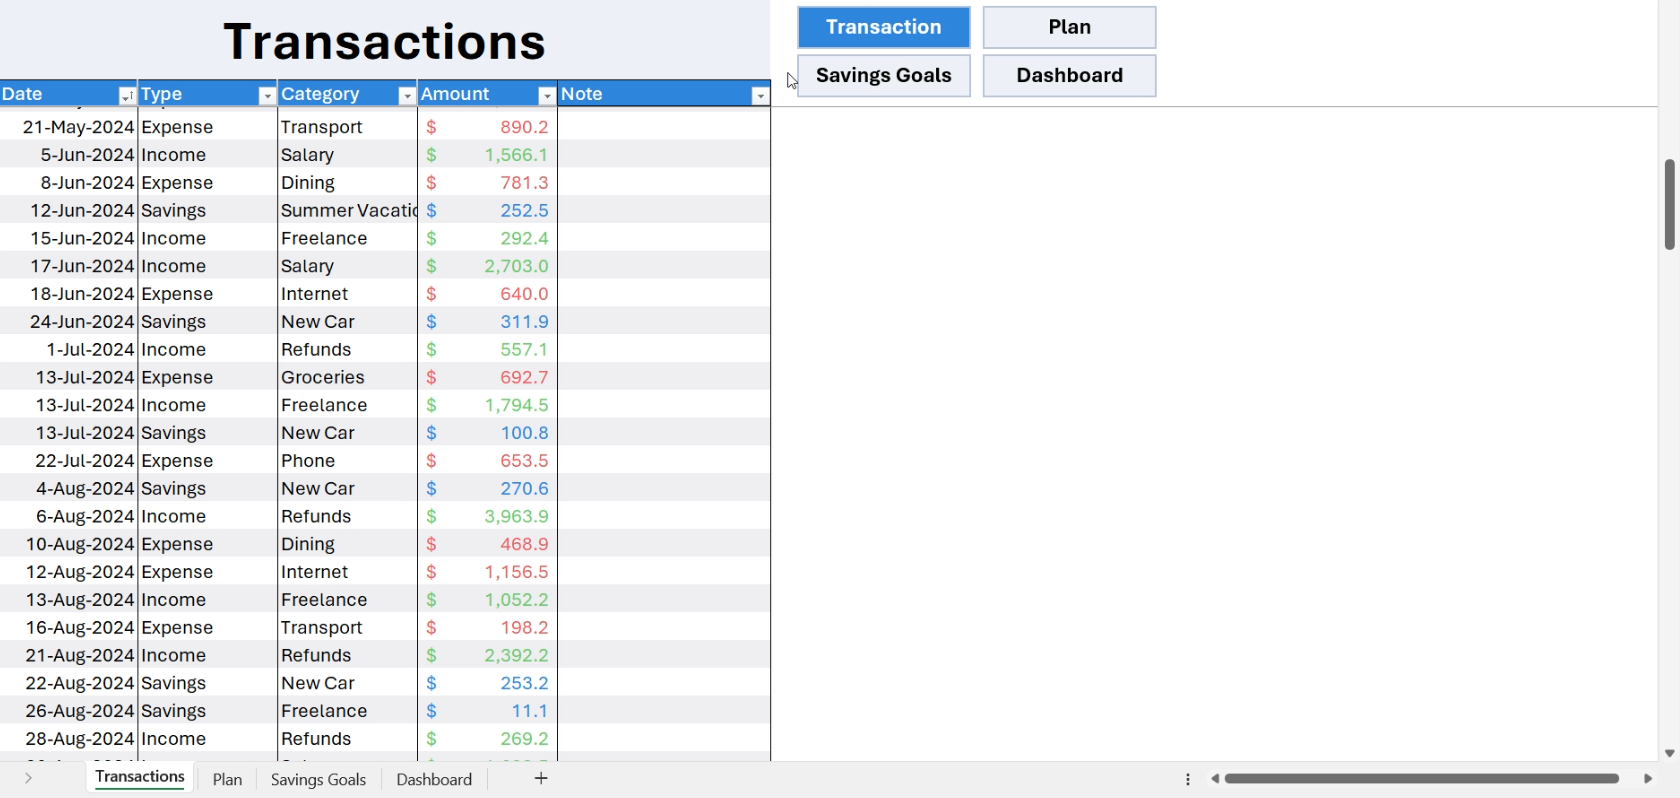Add a new sheet with plus icon
1680x798 pixels.
[x=541, y=778]
